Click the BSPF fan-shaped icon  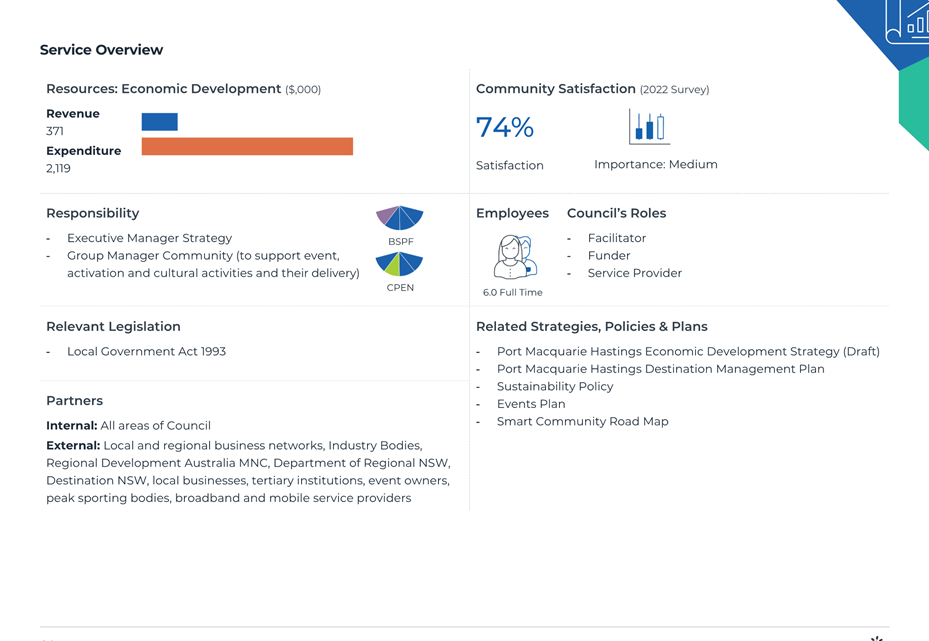pos(400,217)
